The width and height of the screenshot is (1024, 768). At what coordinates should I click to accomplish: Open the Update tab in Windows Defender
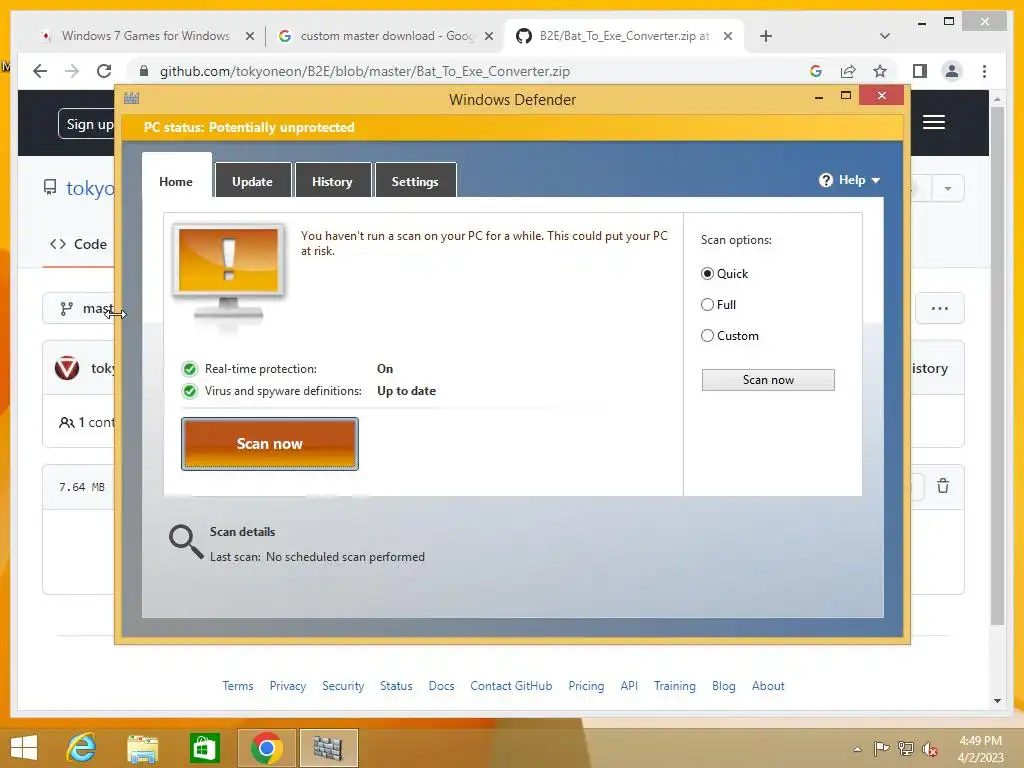252,182
